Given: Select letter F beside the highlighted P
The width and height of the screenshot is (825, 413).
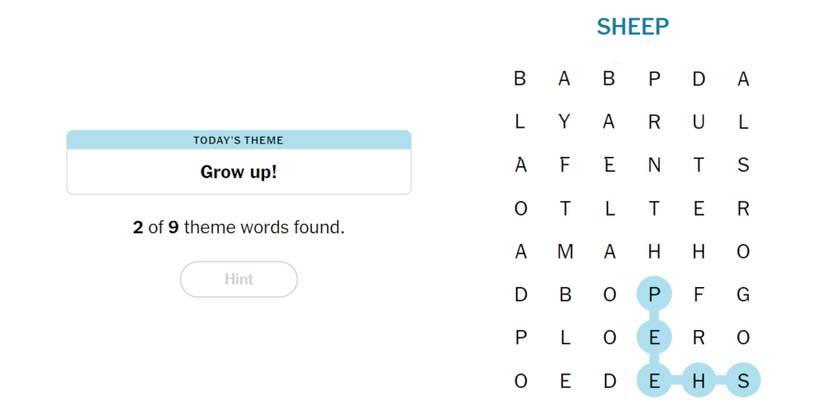Looking at the screenshot, I should [x=699, y=295].
